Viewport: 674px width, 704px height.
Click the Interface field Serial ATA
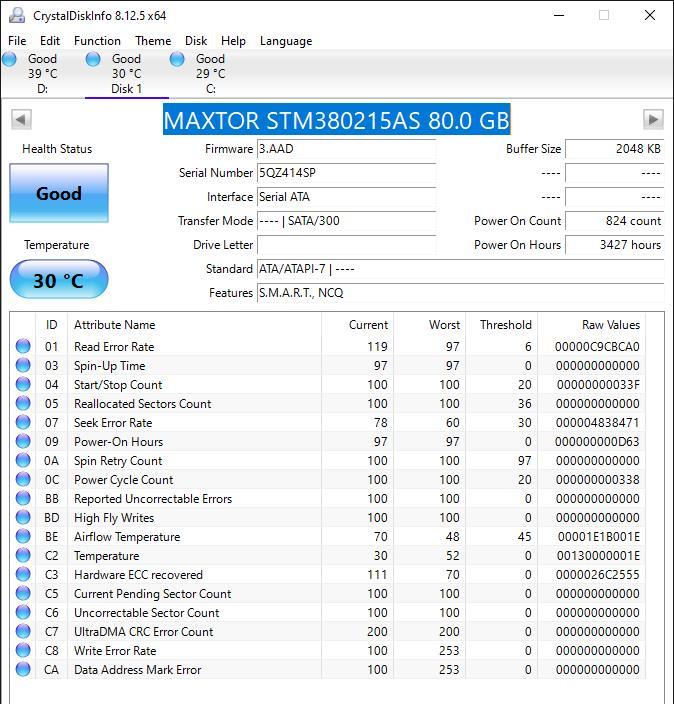pyautogui.click(x=346, y=197)
